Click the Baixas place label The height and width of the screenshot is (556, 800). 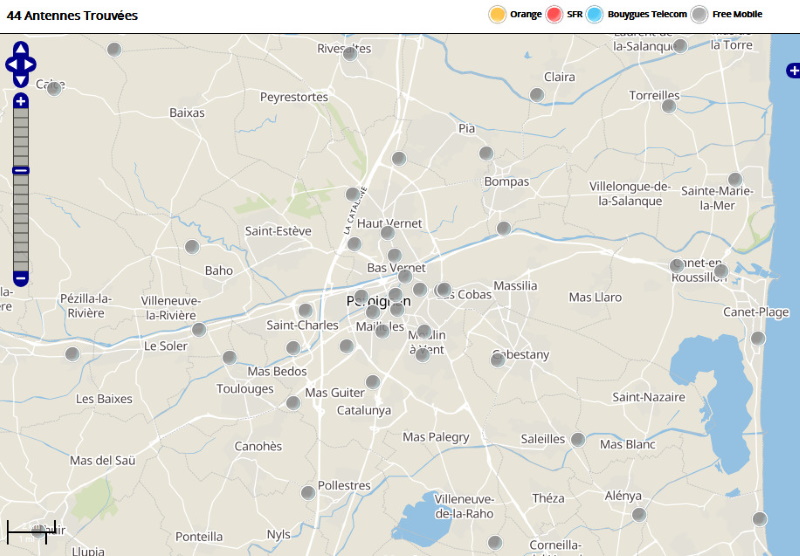point(187,113)
